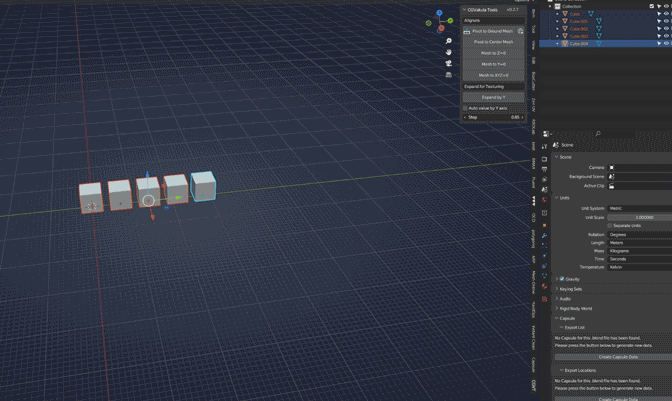672x401 pixels.
Task: Open the Output properties tab icon
Action: 544,169
